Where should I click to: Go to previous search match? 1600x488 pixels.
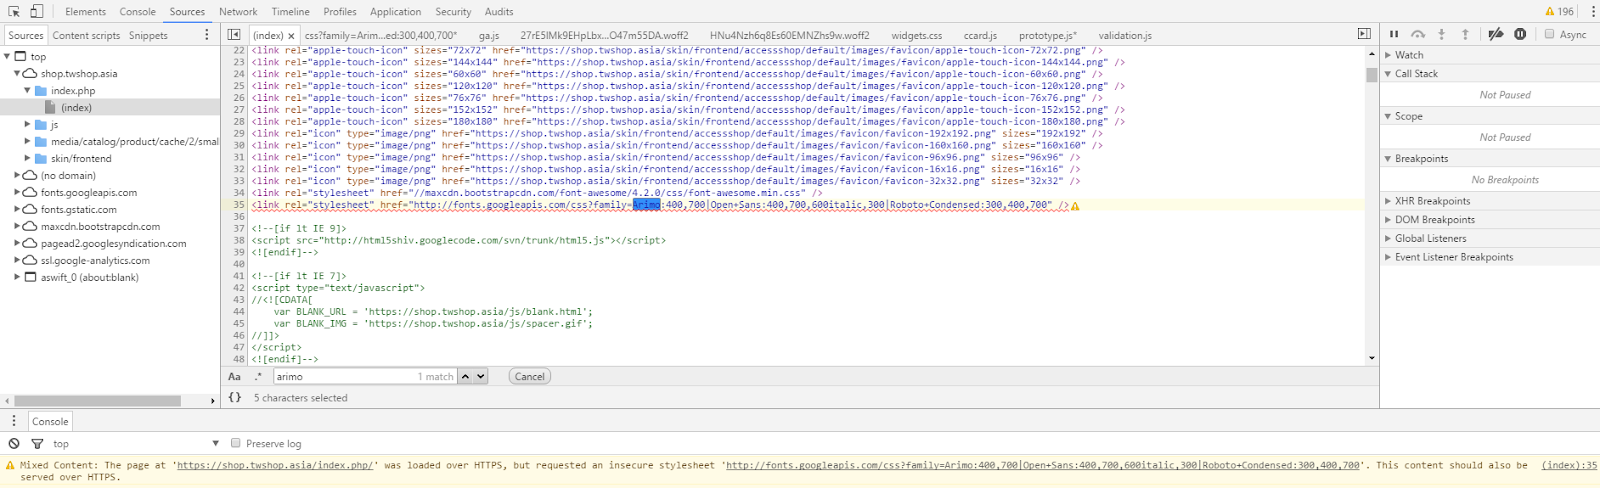click(x=465, y=377)
